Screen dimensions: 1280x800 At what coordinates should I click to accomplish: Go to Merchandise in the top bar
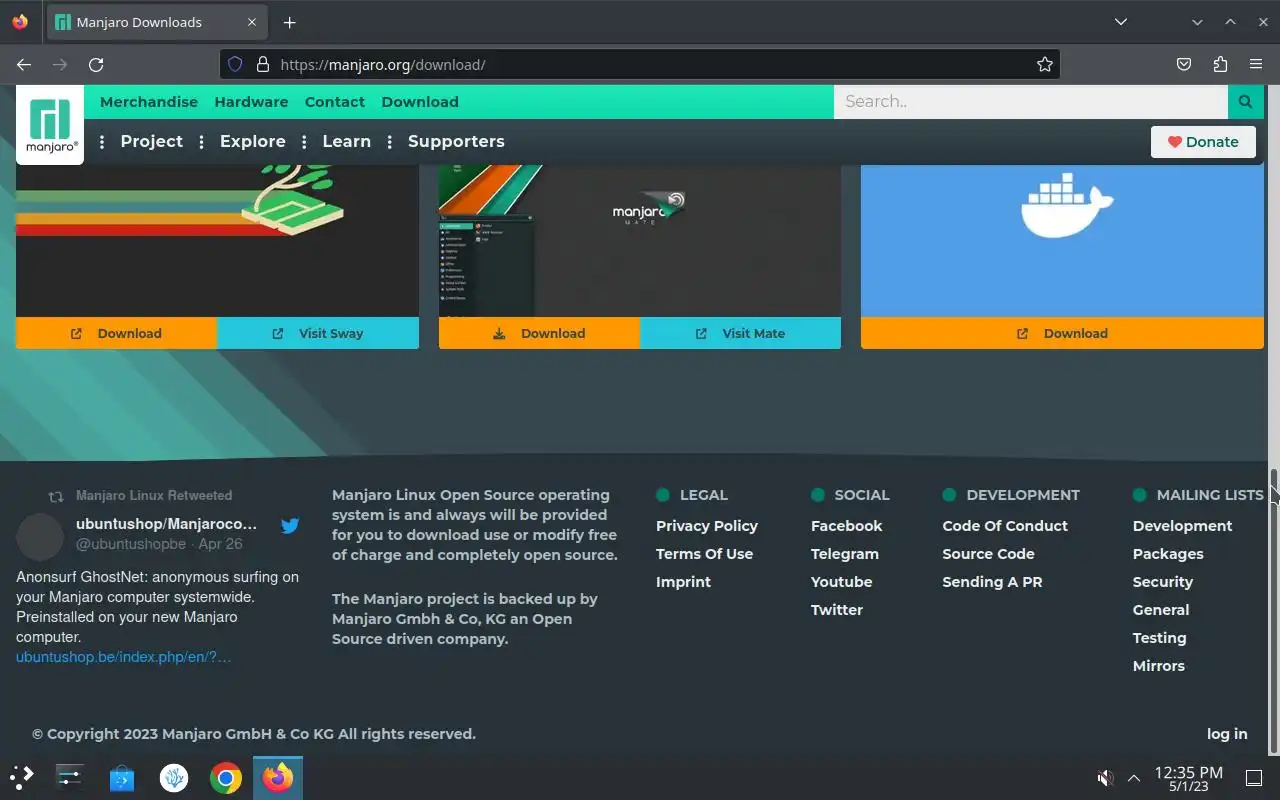point(149,101)
